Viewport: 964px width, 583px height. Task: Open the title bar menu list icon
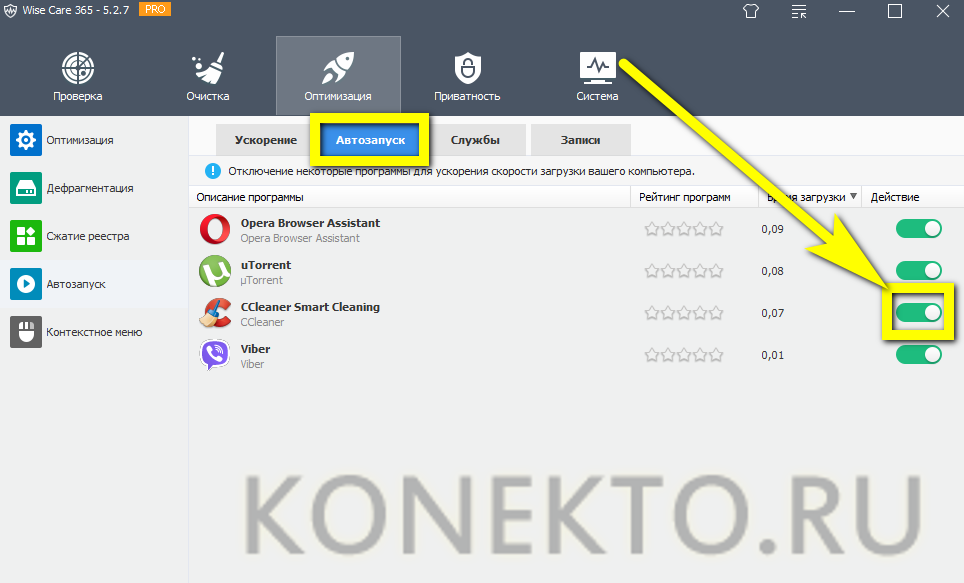point(799,12)
